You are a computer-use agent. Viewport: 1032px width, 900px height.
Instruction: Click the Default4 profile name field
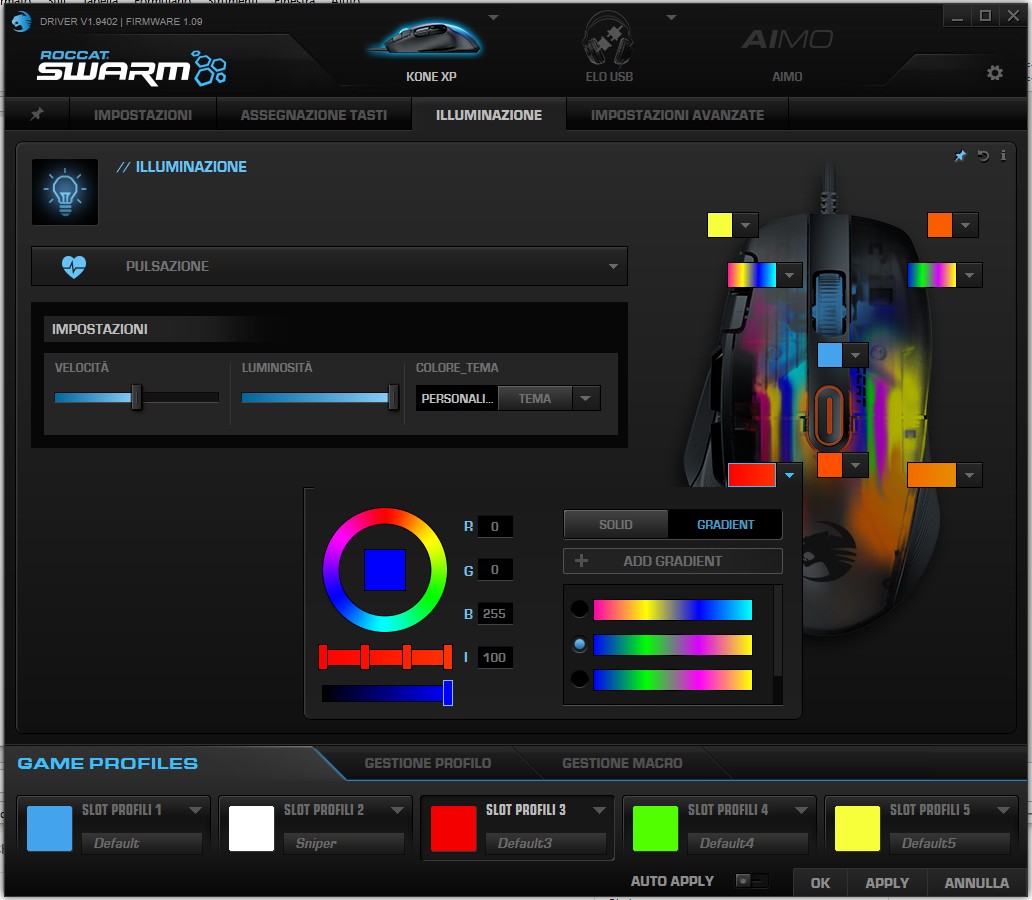[747, 843]
